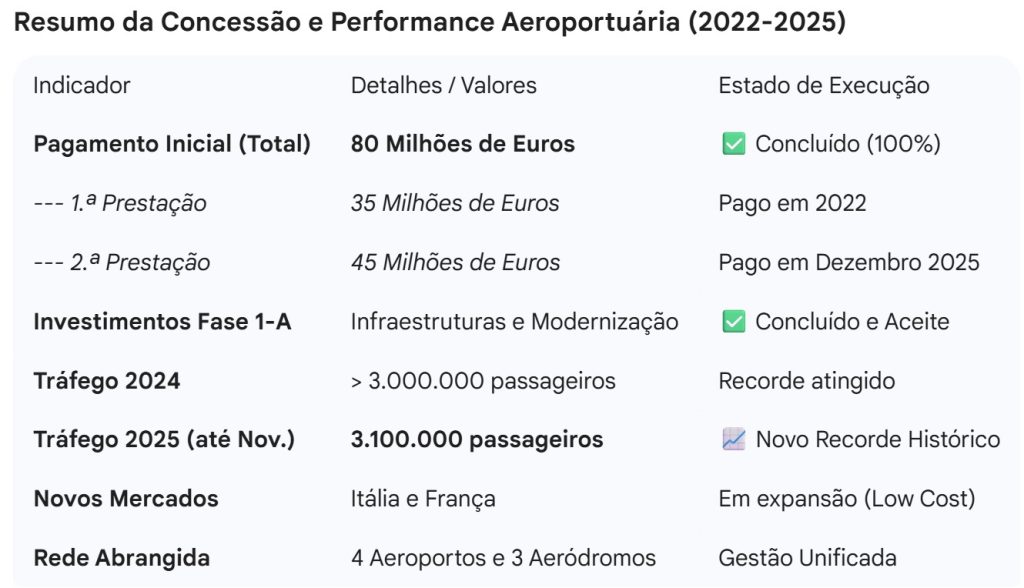This screenshot has width=1024, height=588.
Task: Click the chart icon beside Novo Recorde Histórico
Action: pos(733,440)
